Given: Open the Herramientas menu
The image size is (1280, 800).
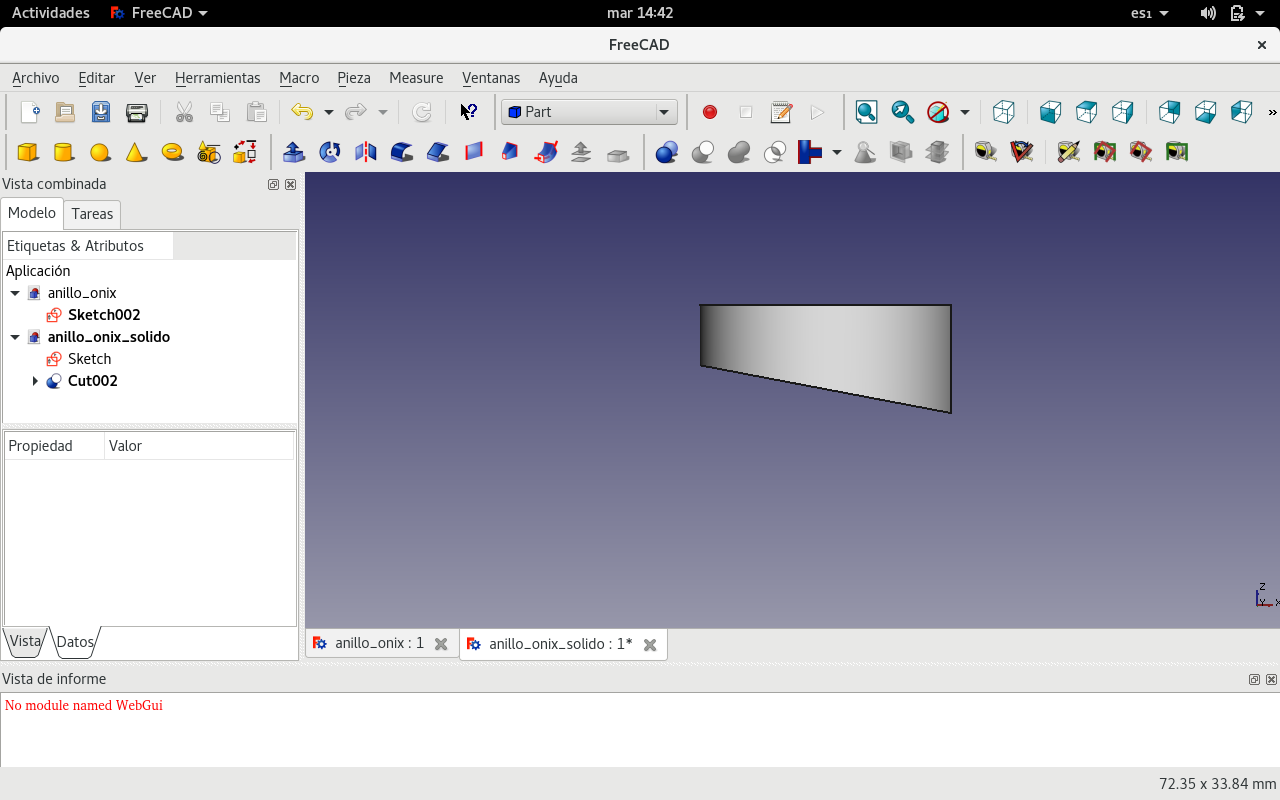Looking at the screenshot, I should click(x=217, y=78).
